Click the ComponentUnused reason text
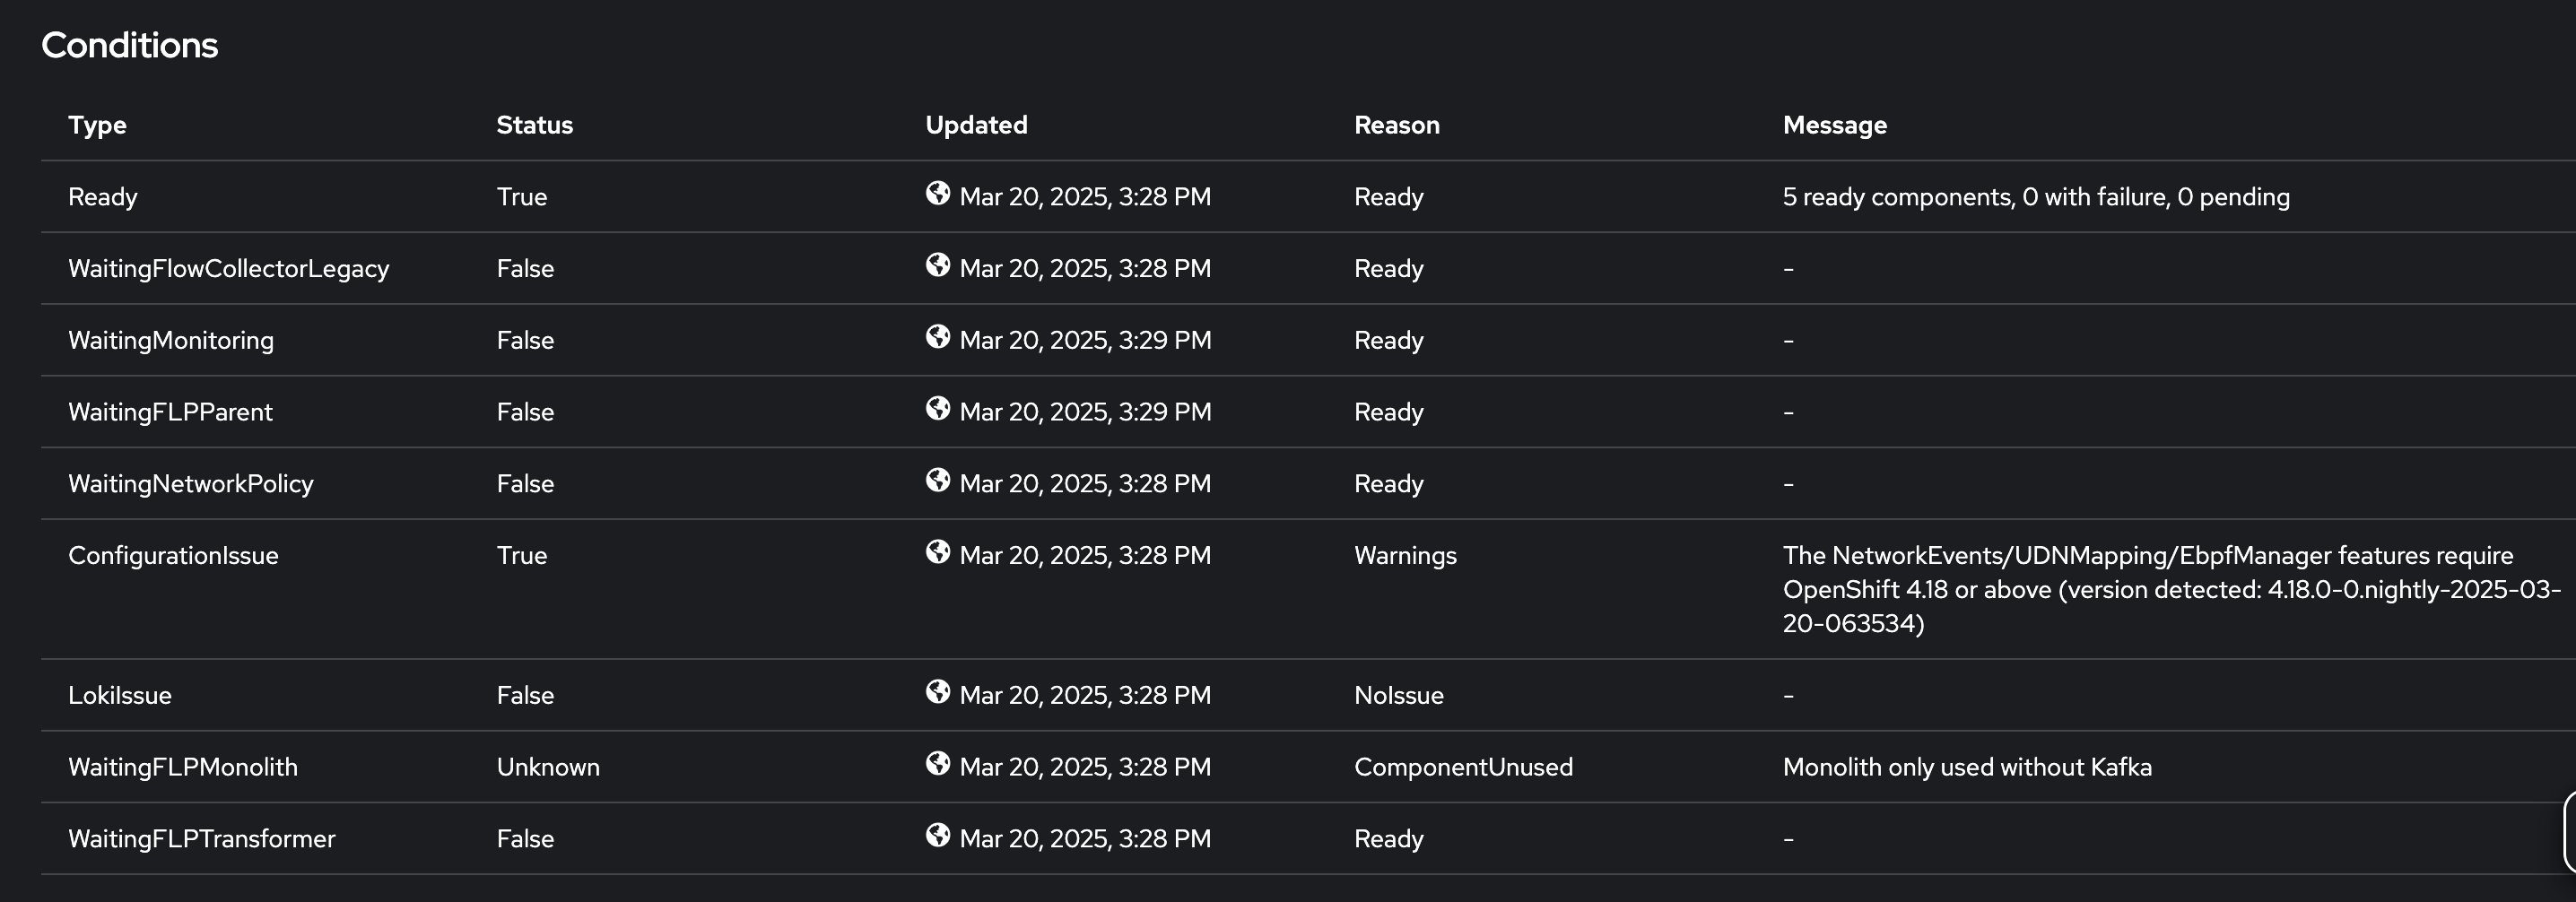Viewport: 2576px width, 902px height. tap(1462, 767)
